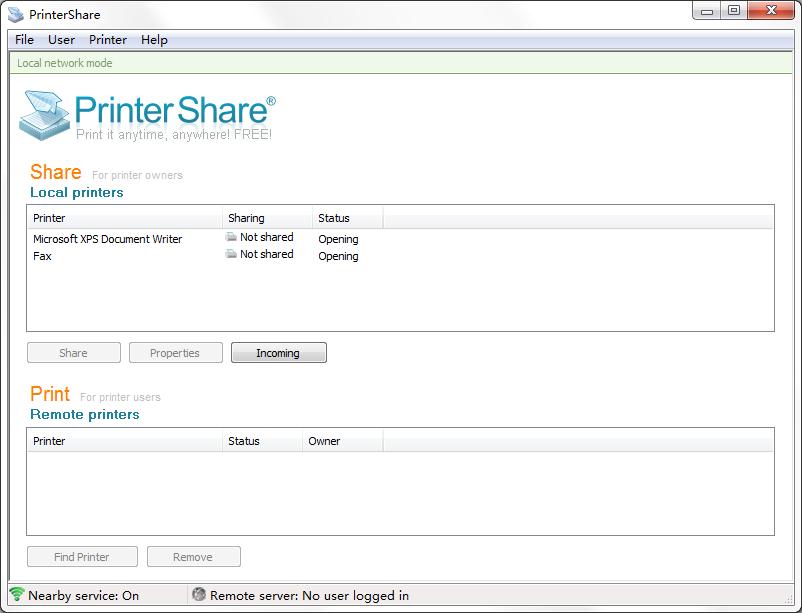Open the Printer menu
Image resolution: width=802 pixels, height=613 pixels.
[107, 40]
